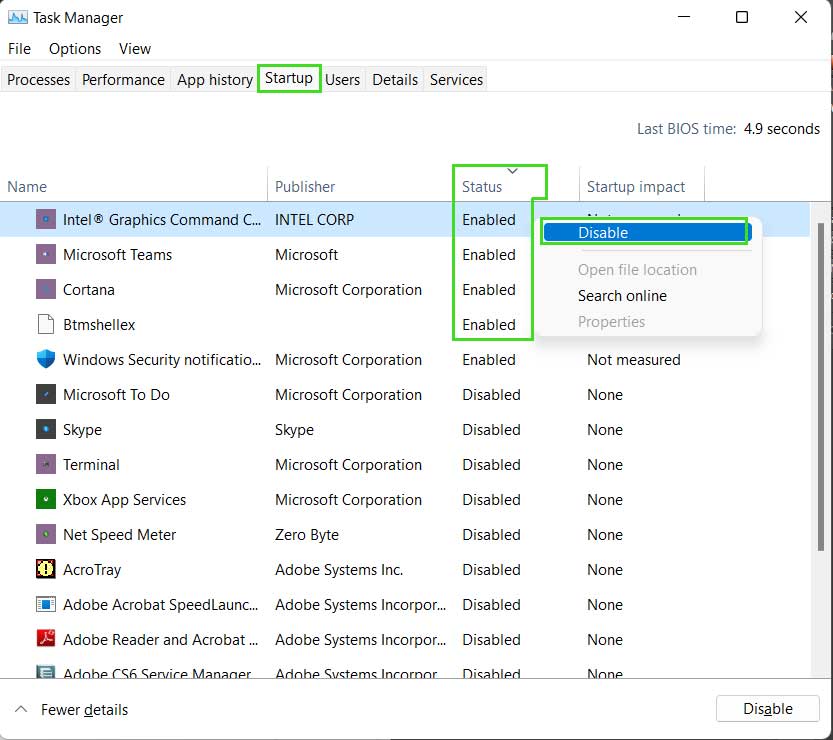
Task: Select the Microsoft Teams row name
Action: tap(117, 255)
